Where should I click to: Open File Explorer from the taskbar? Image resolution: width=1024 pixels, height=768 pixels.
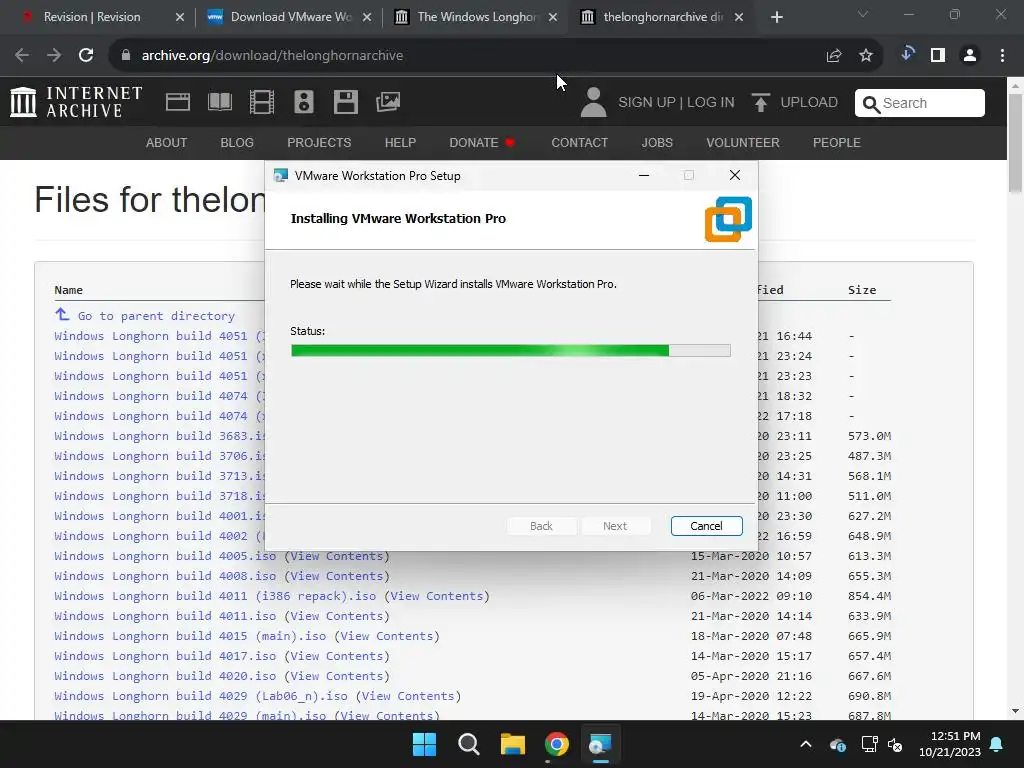pyautogui.click(x=513, y=744)
